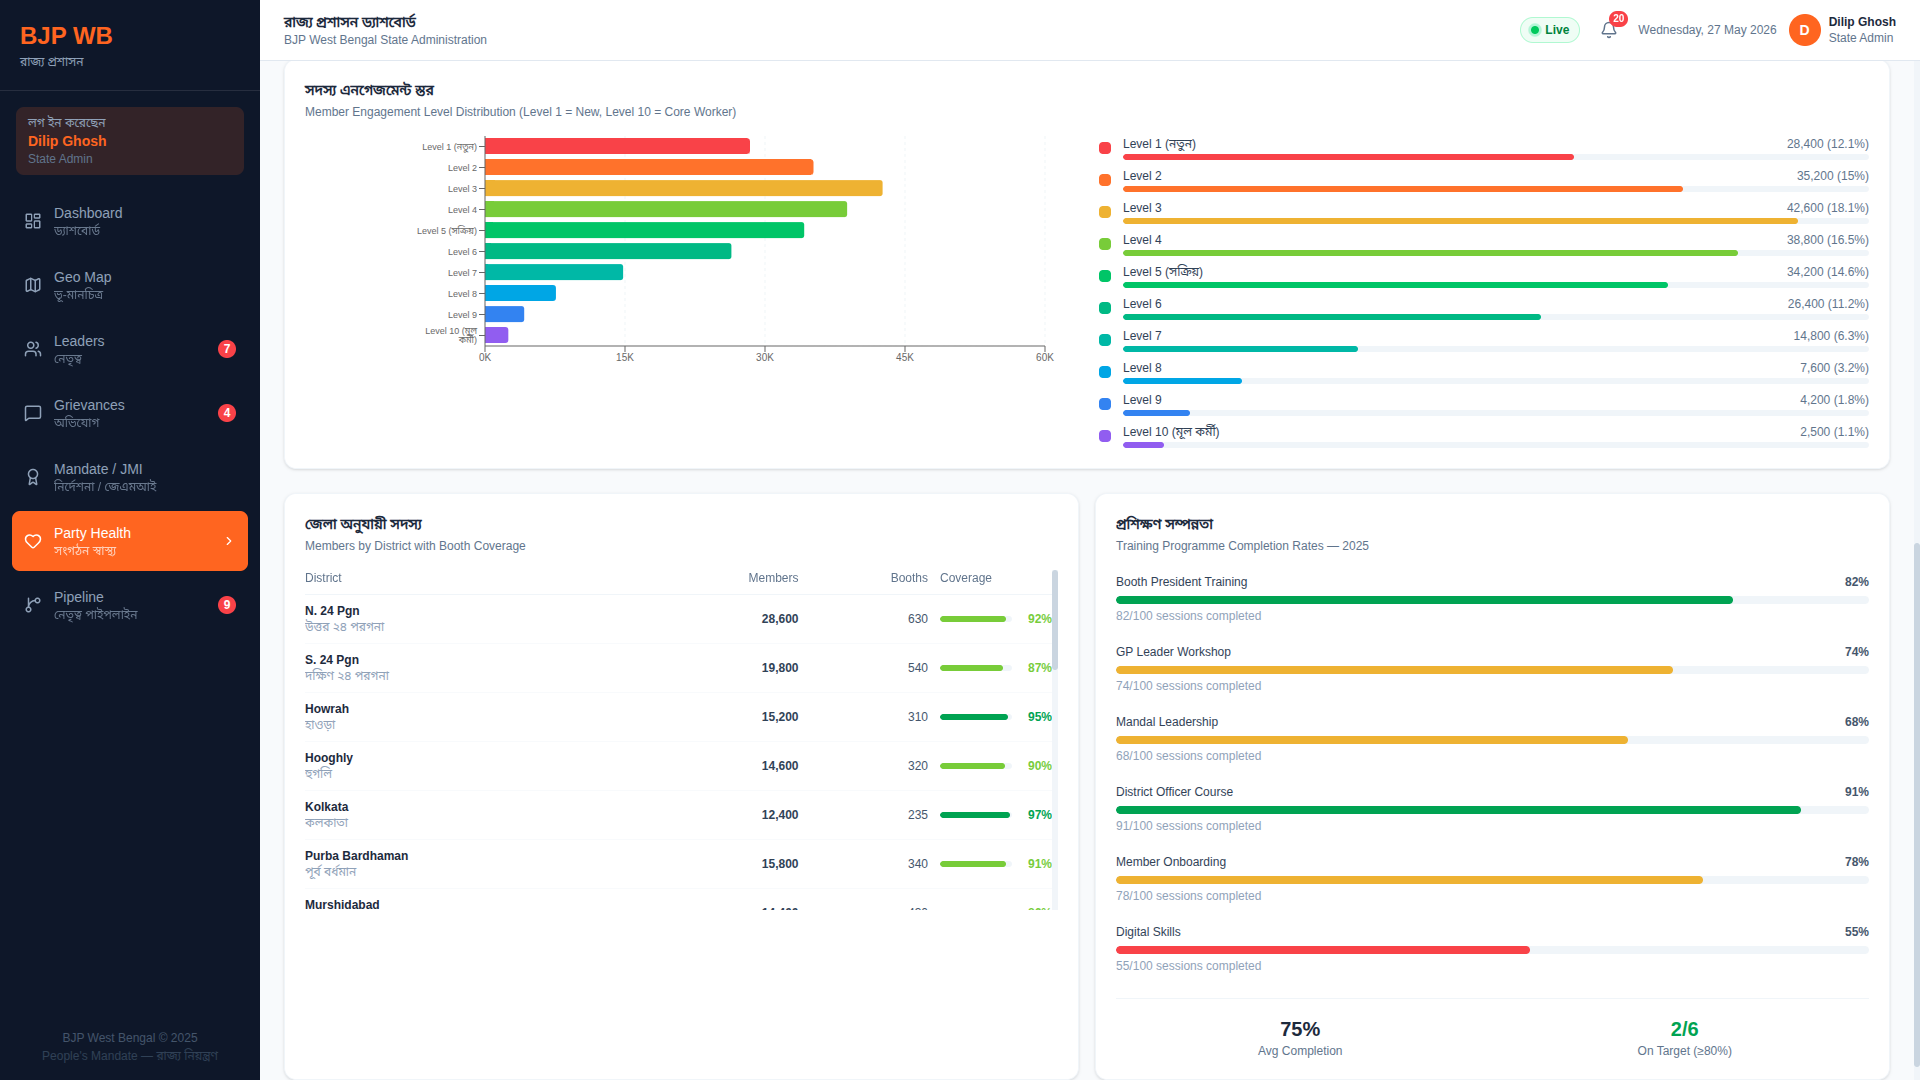Click the District column header
The height and width of the screenshot is (1080, 1920).
click(x=323, y=578)
